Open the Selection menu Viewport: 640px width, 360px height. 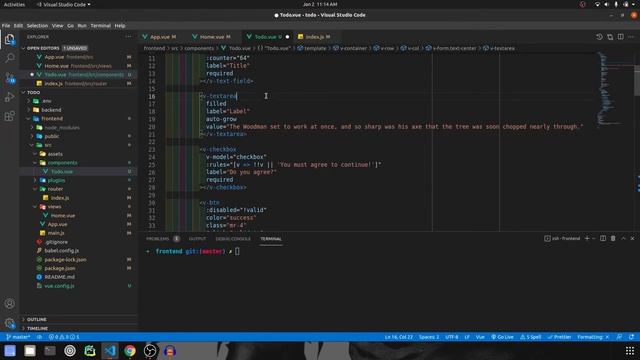pyautogui.click(x=37, y=26)
